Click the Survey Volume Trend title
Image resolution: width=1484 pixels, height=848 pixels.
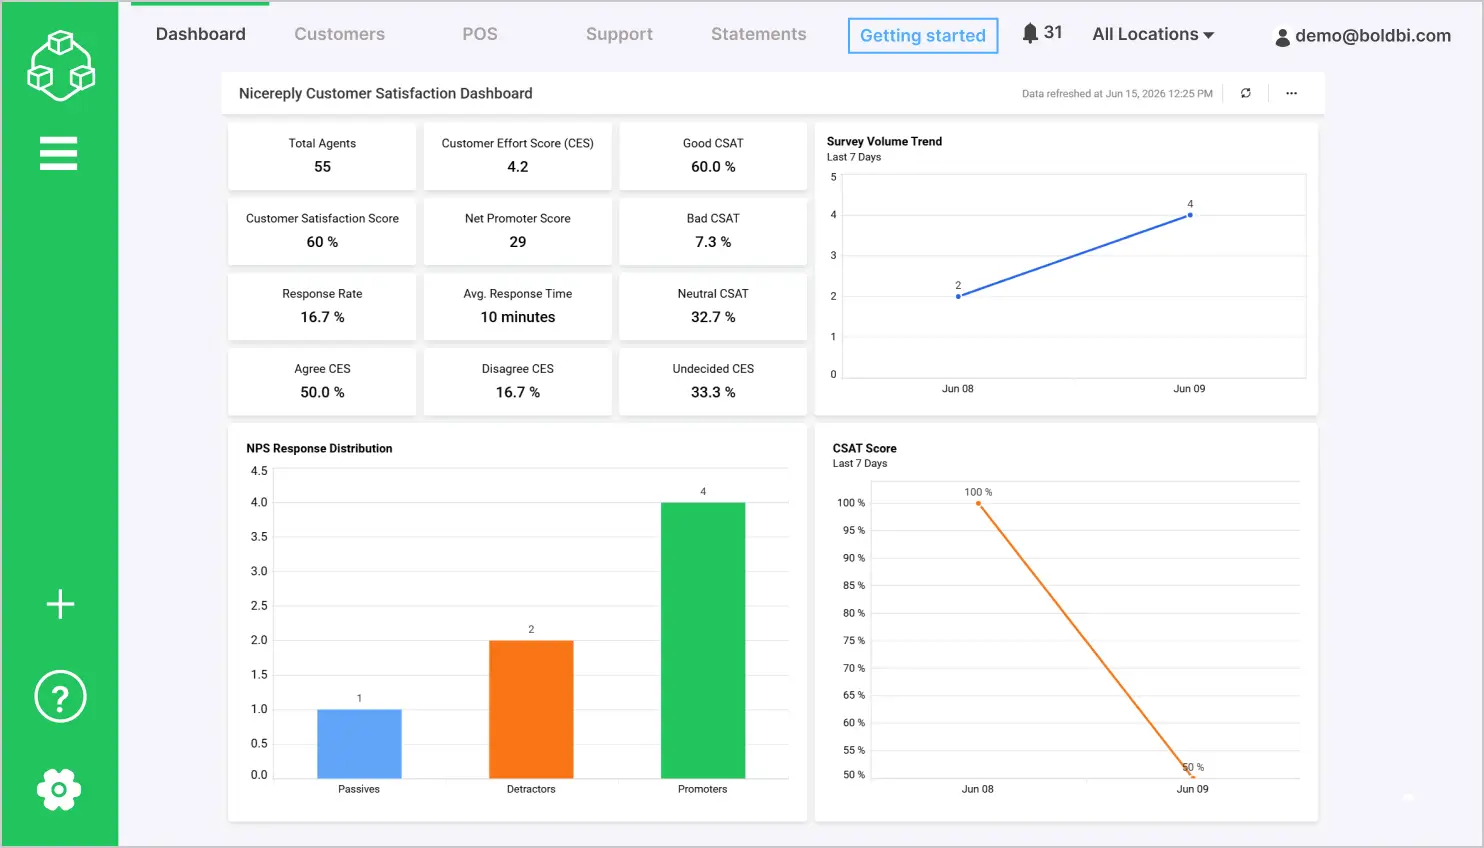click(x=884, y=141)
